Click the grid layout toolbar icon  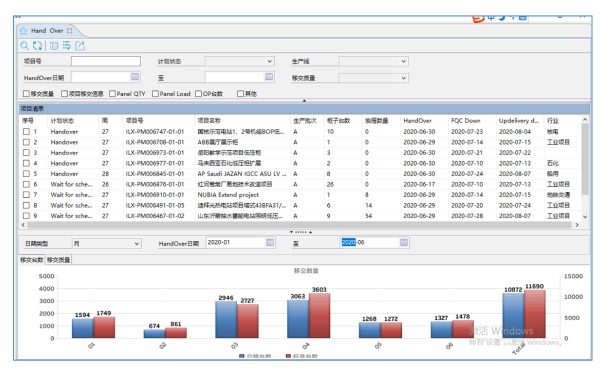(x=54, y=46)
